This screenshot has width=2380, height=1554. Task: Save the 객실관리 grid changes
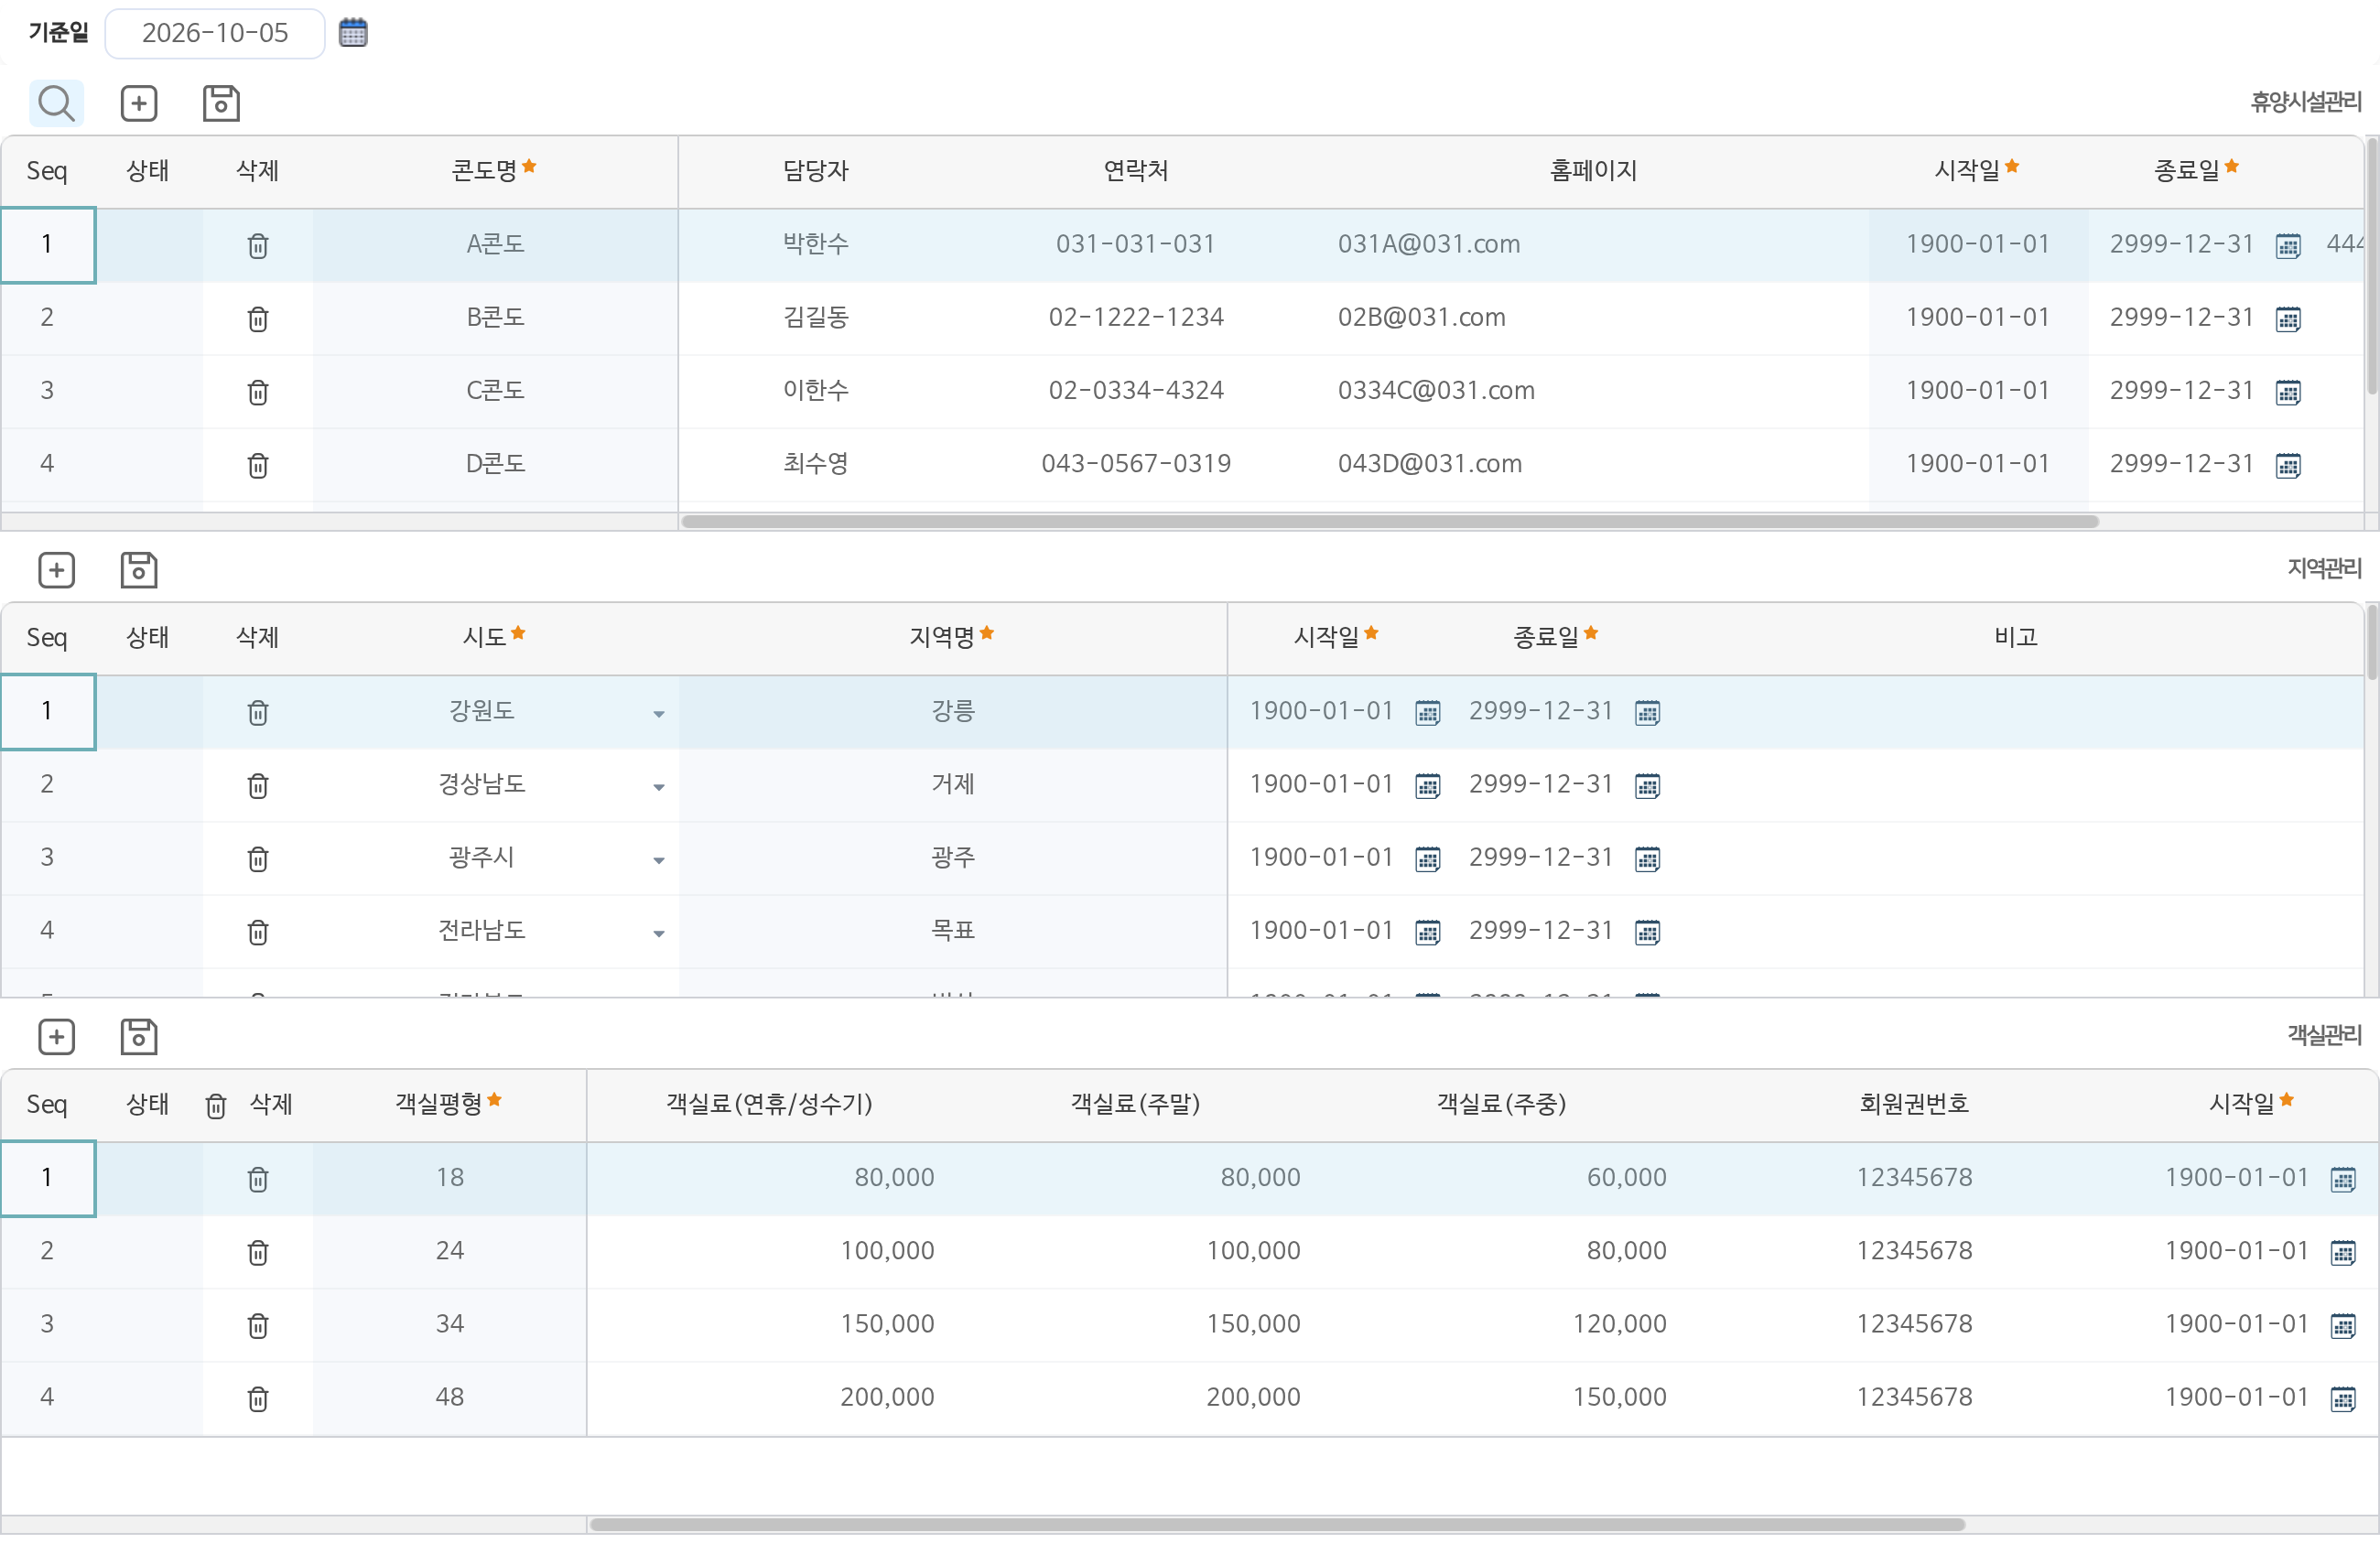[139, 1037]
